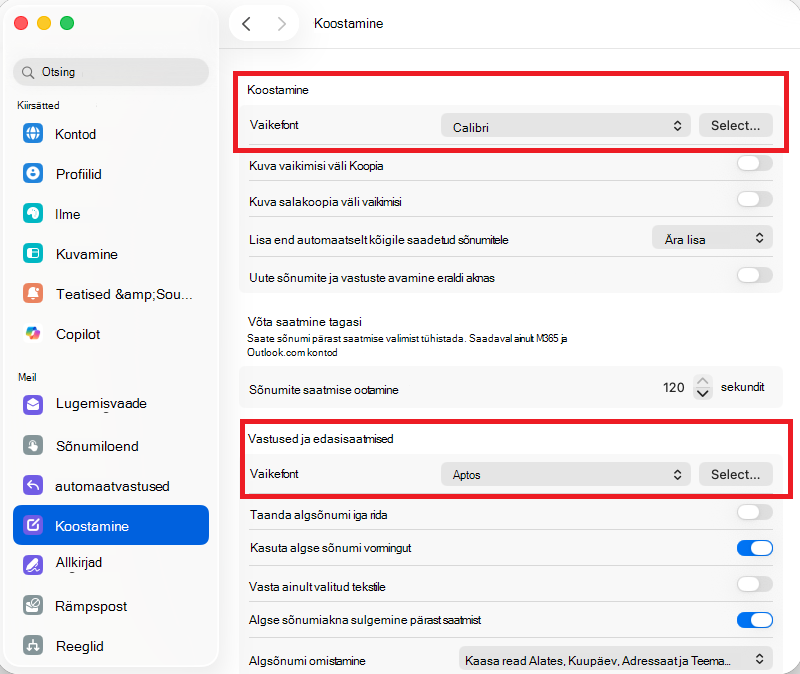Open the Calibri default font dropdown
Image resolution: width=800 pixels, height=674 pixels.
(x=565, y=126)
